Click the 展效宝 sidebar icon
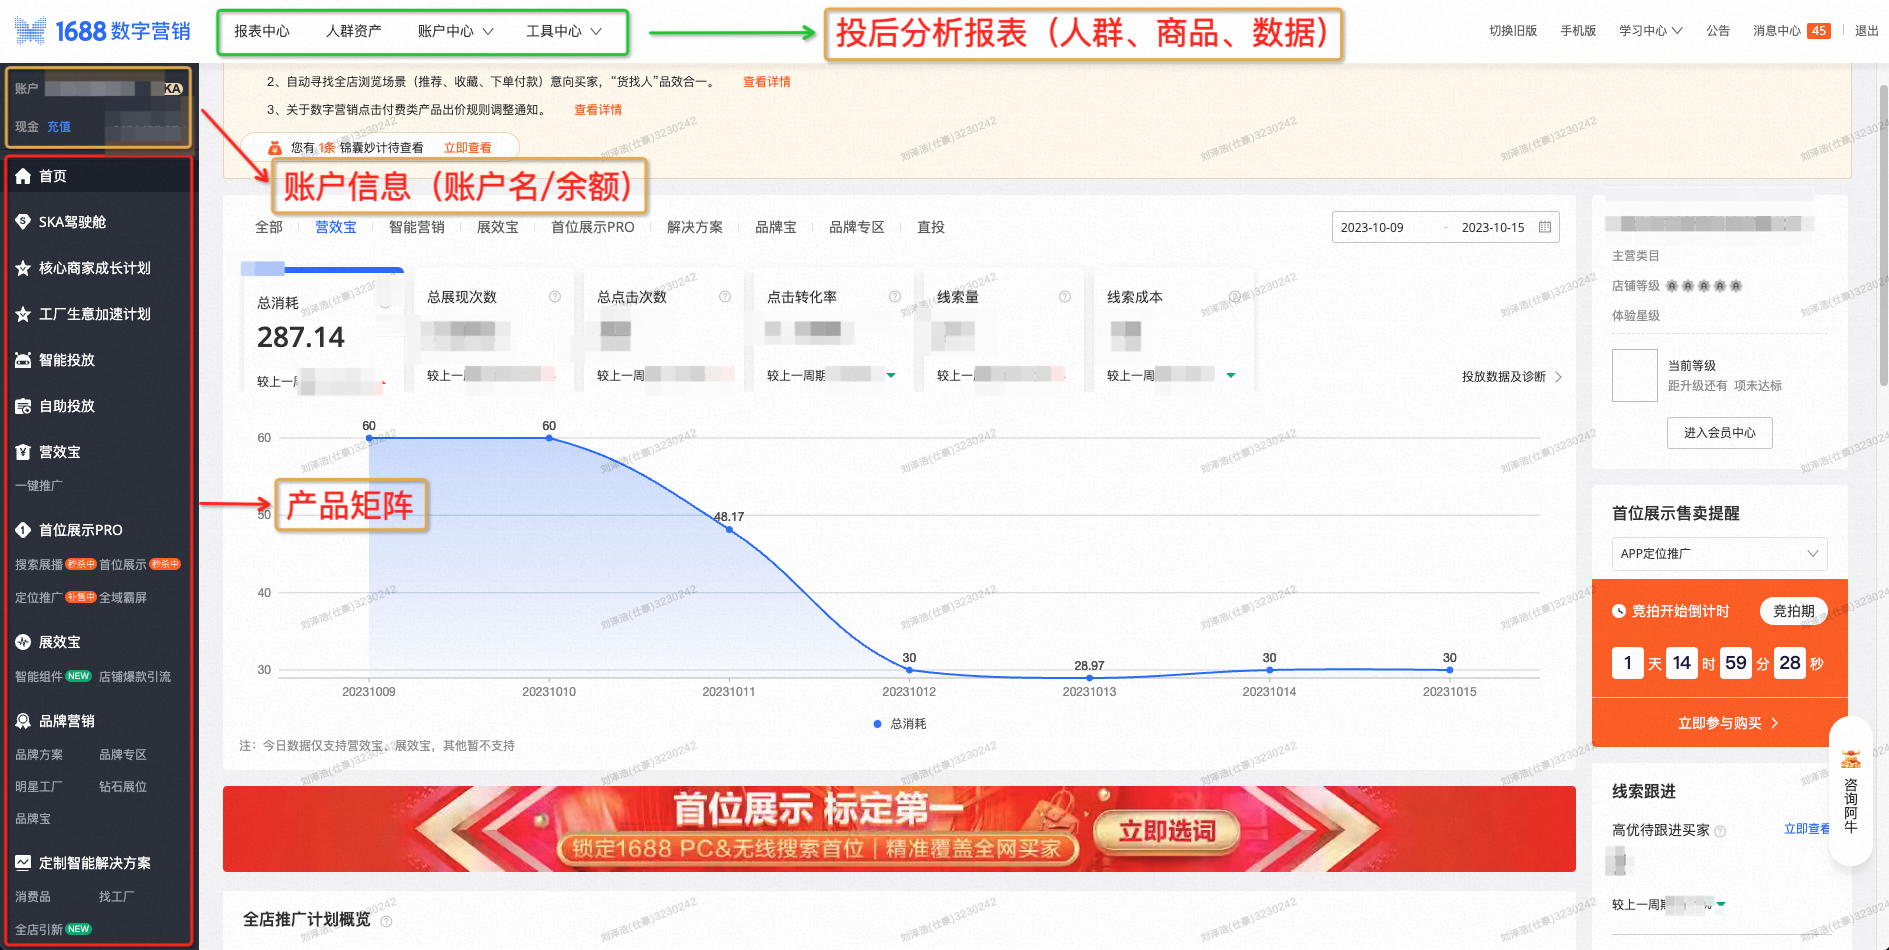 point(23,642)
